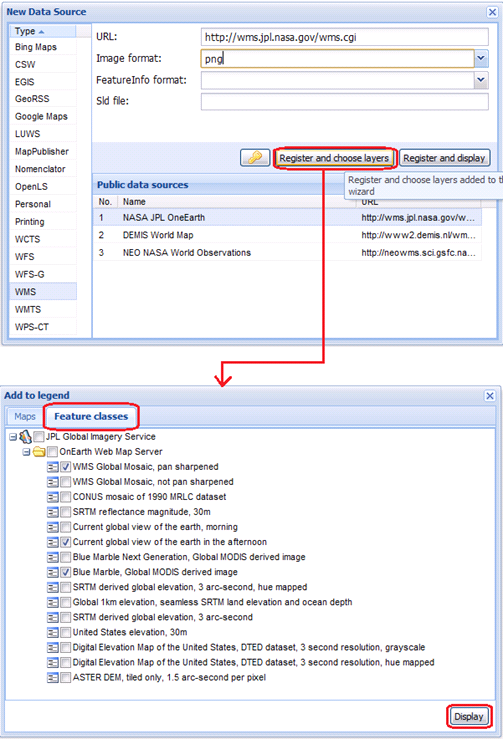Click layer icon beside United States elevation, 30m
The image size is (503, 739).
(x=53, y=632)
